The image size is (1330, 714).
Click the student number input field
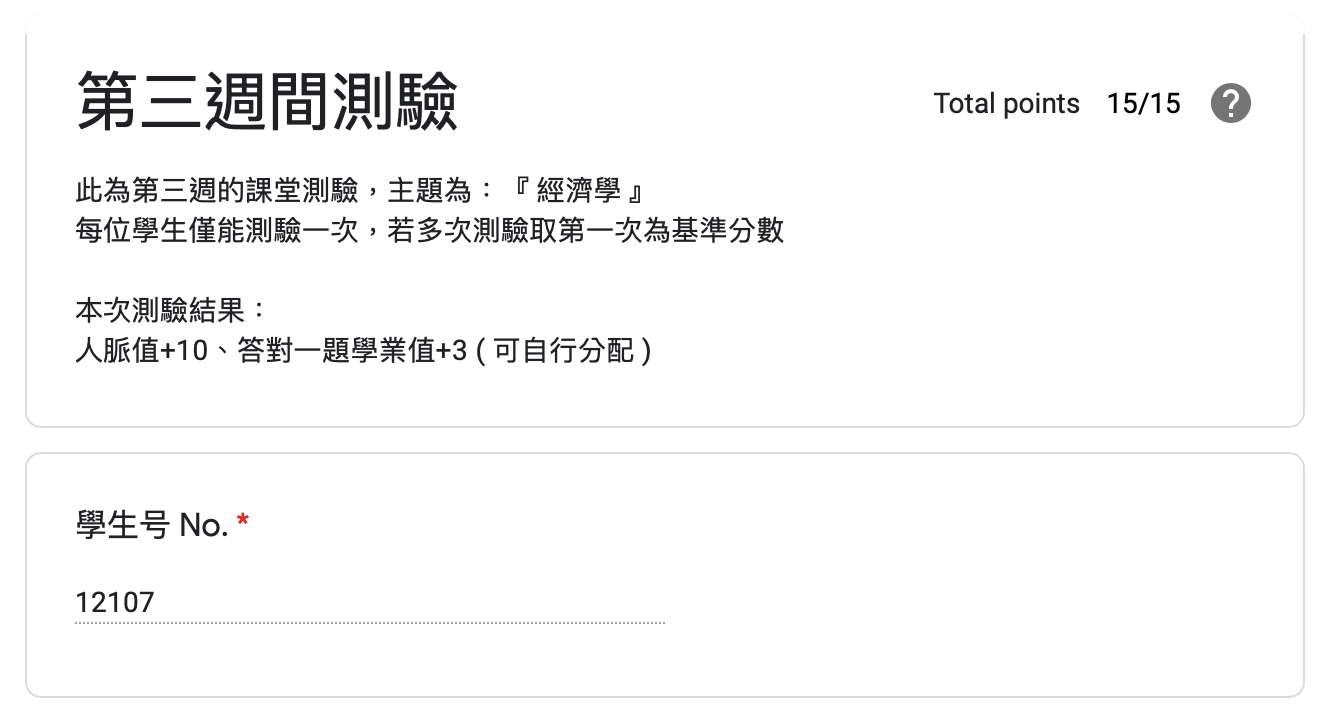coord(370,602)
